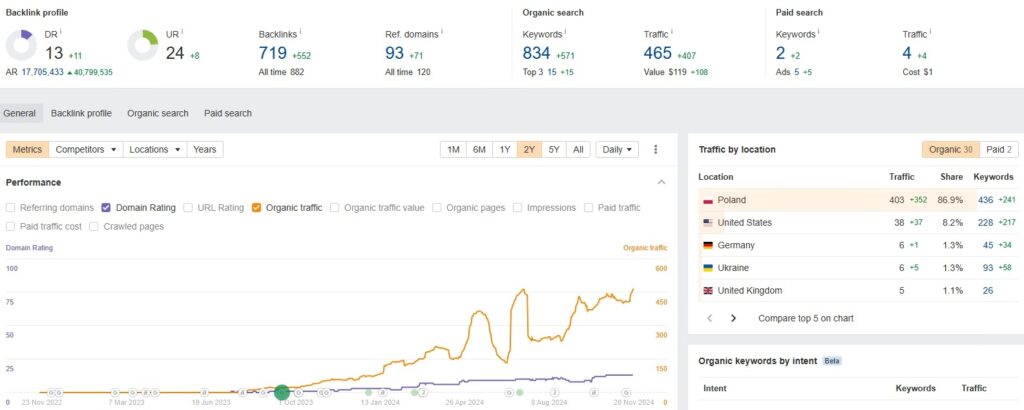Open Top 3 keywords value 15
1024x410 pixels.
click(x=552, y=72)
